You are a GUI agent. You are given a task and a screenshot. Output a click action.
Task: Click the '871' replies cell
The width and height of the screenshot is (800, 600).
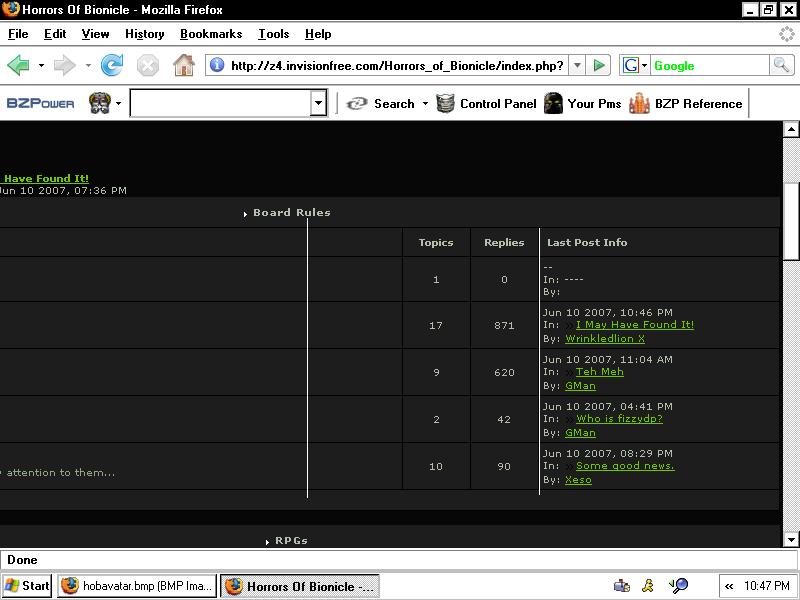(504, 326)
